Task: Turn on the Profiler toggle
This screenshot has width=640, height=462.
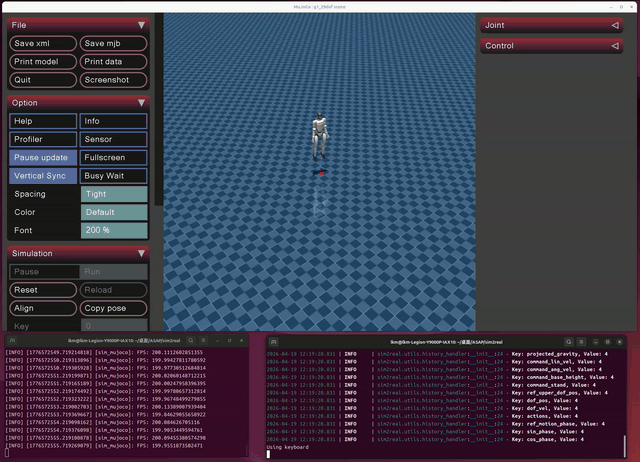Action: (43, 139)
